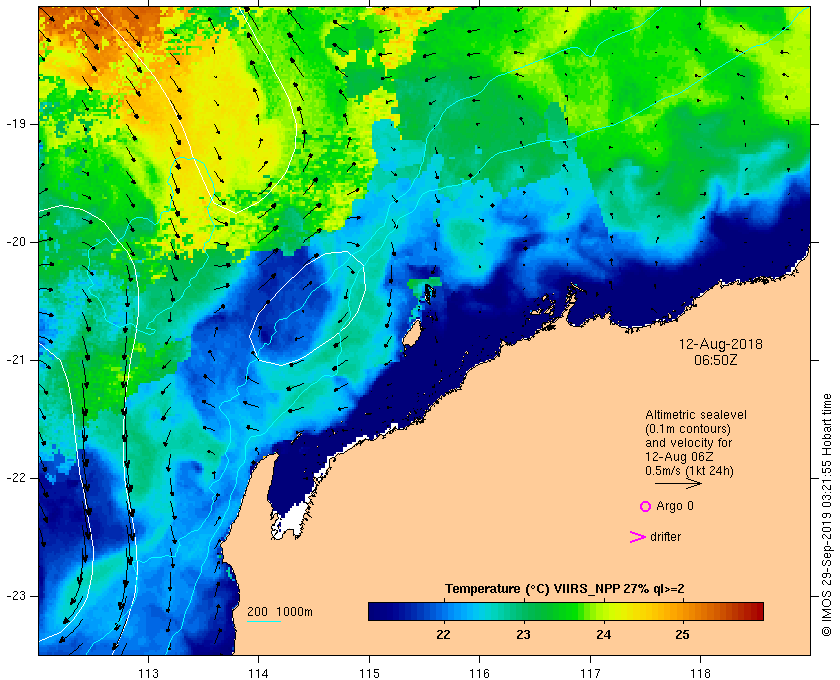This screenshot has width=840, height=680.
Task: Click the longitude label 117
Action: (x=590, y=674)
